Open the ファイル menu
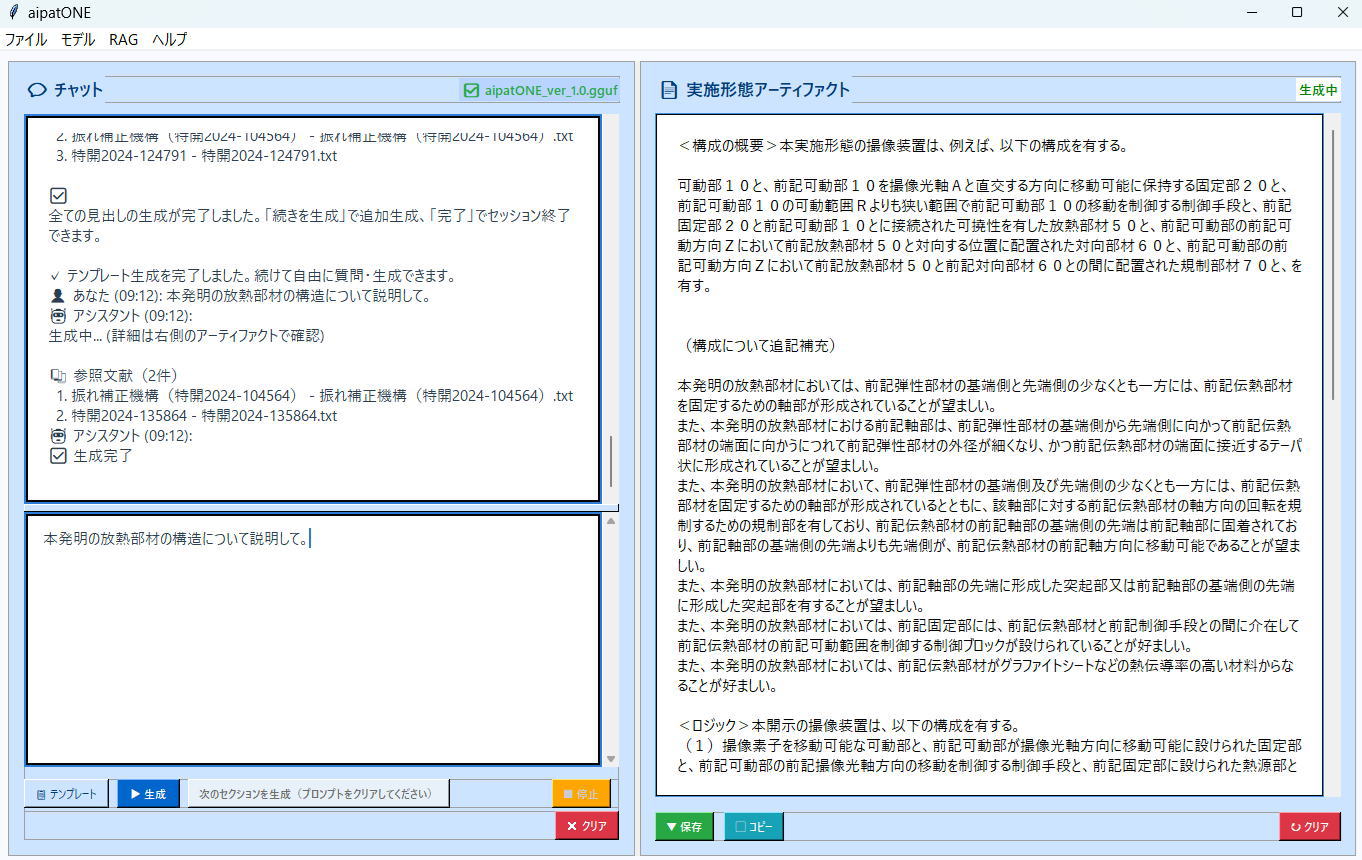This screenshot has height=860, width=1362. tap(26, 40)
